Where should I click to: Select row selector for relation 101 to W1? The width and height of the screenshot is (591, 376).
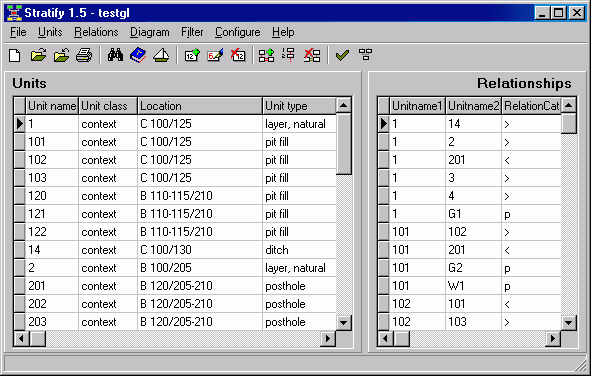(383, 286)
